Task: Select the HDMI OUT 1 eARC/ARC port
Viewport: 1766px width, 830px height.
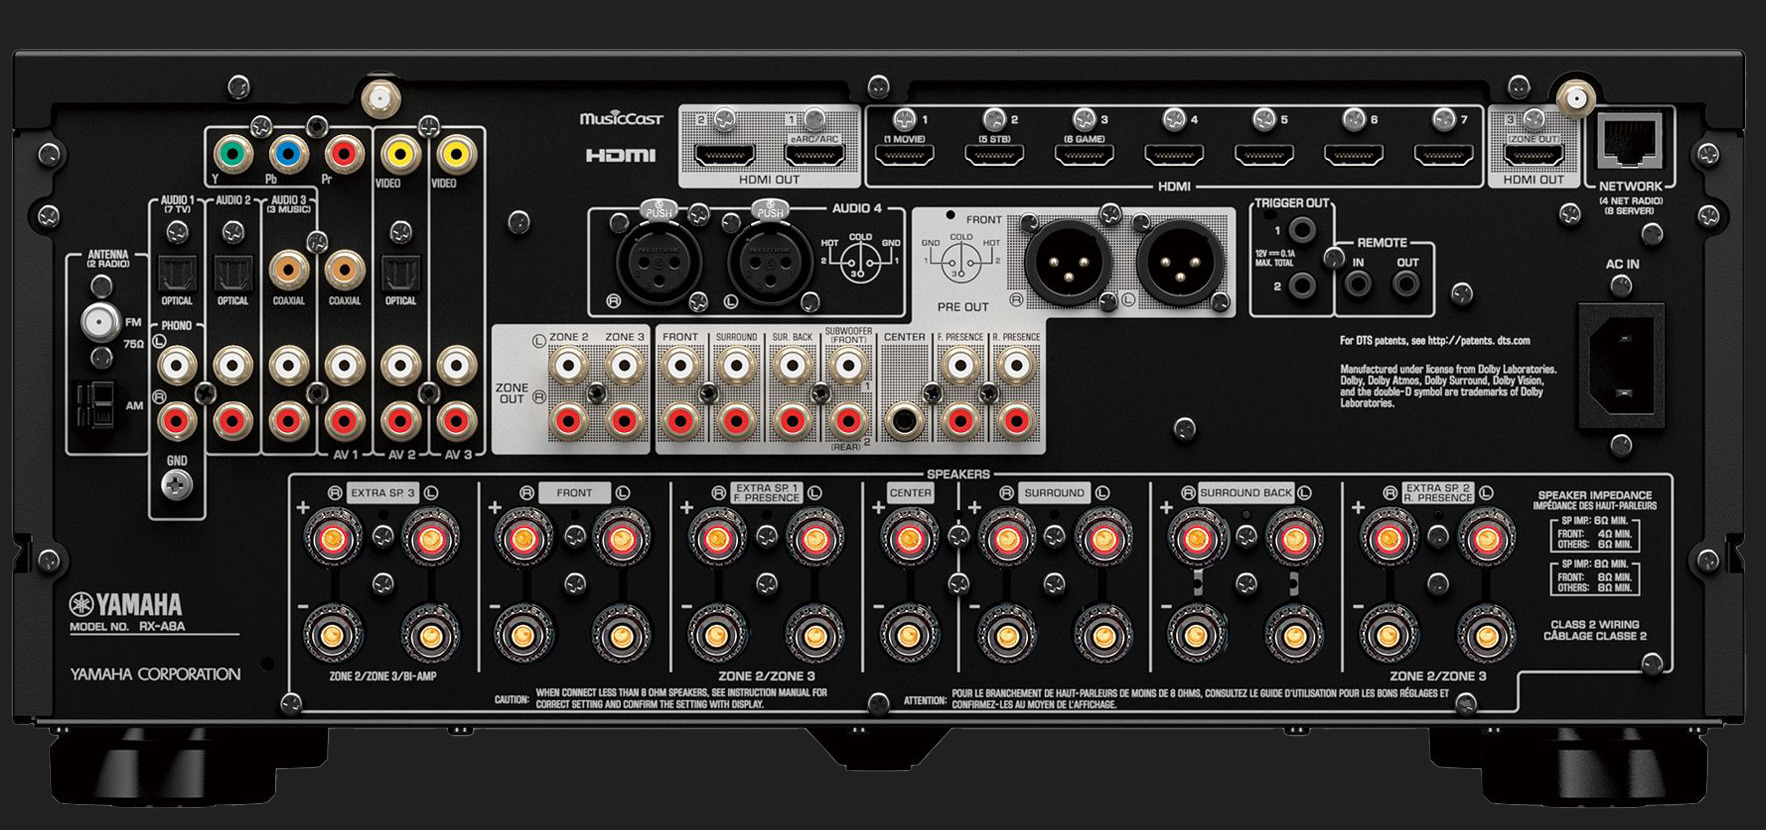Action: [x=814, y=155]
